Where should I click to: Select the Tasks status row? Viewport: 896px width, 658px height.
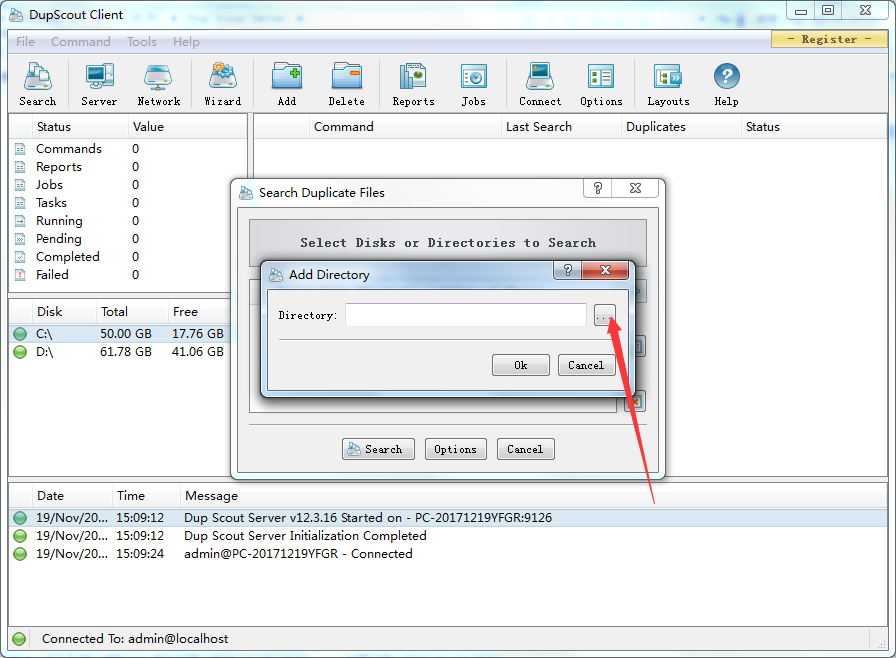tap(127, 203)
